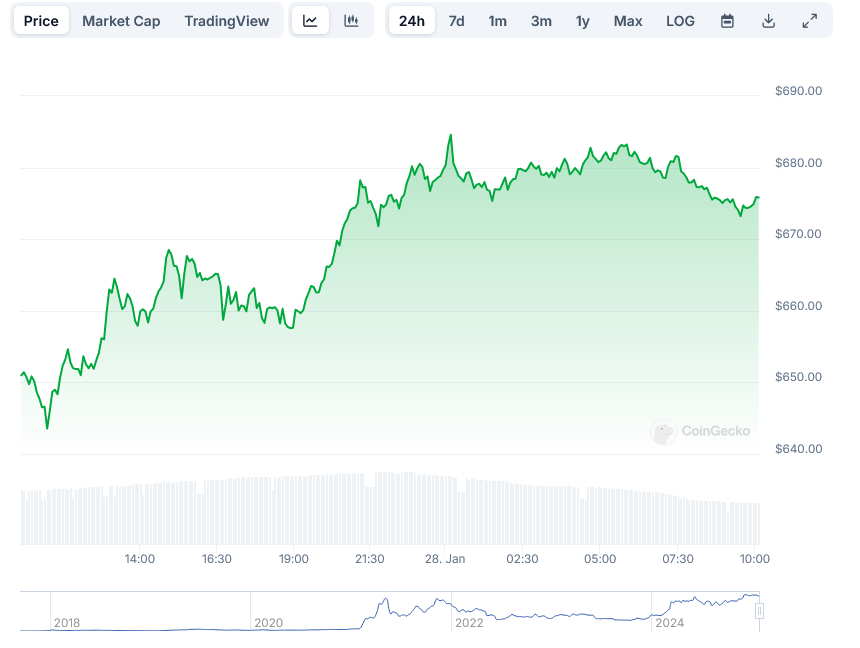Click the CoinGecko watermark logo

pyautogui.click(x=701, y=431)
